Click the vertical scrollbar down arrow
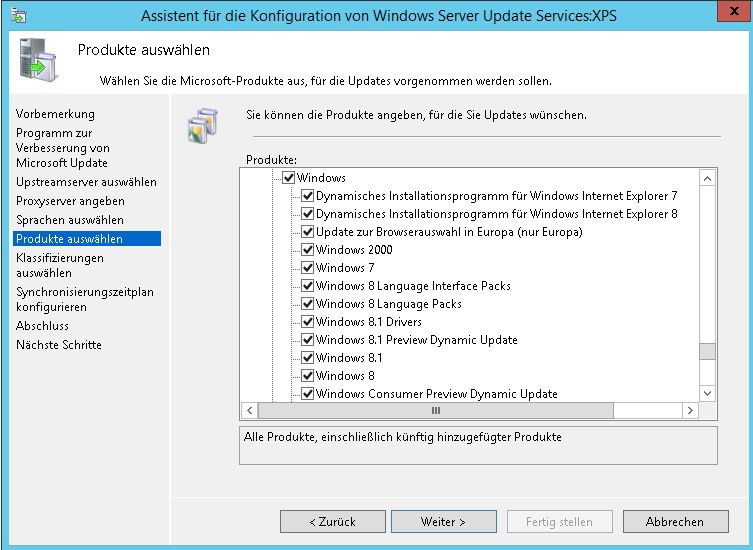The height and width of the screenshot is (550, 753). [x=707, y=393]
